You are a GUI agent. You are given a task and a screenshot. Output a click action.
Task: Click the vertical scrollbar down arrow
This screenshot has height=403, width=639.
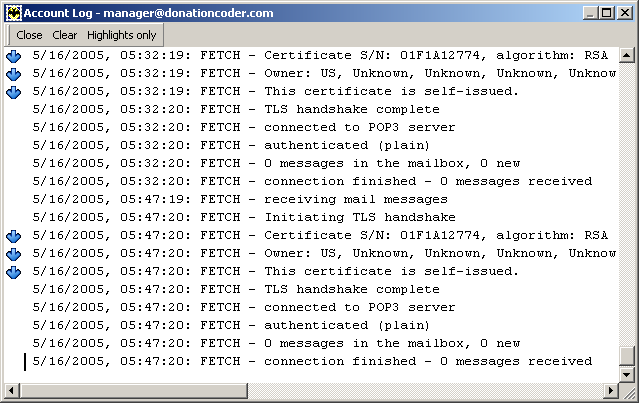pyautogui.click(x=626, y=374)
